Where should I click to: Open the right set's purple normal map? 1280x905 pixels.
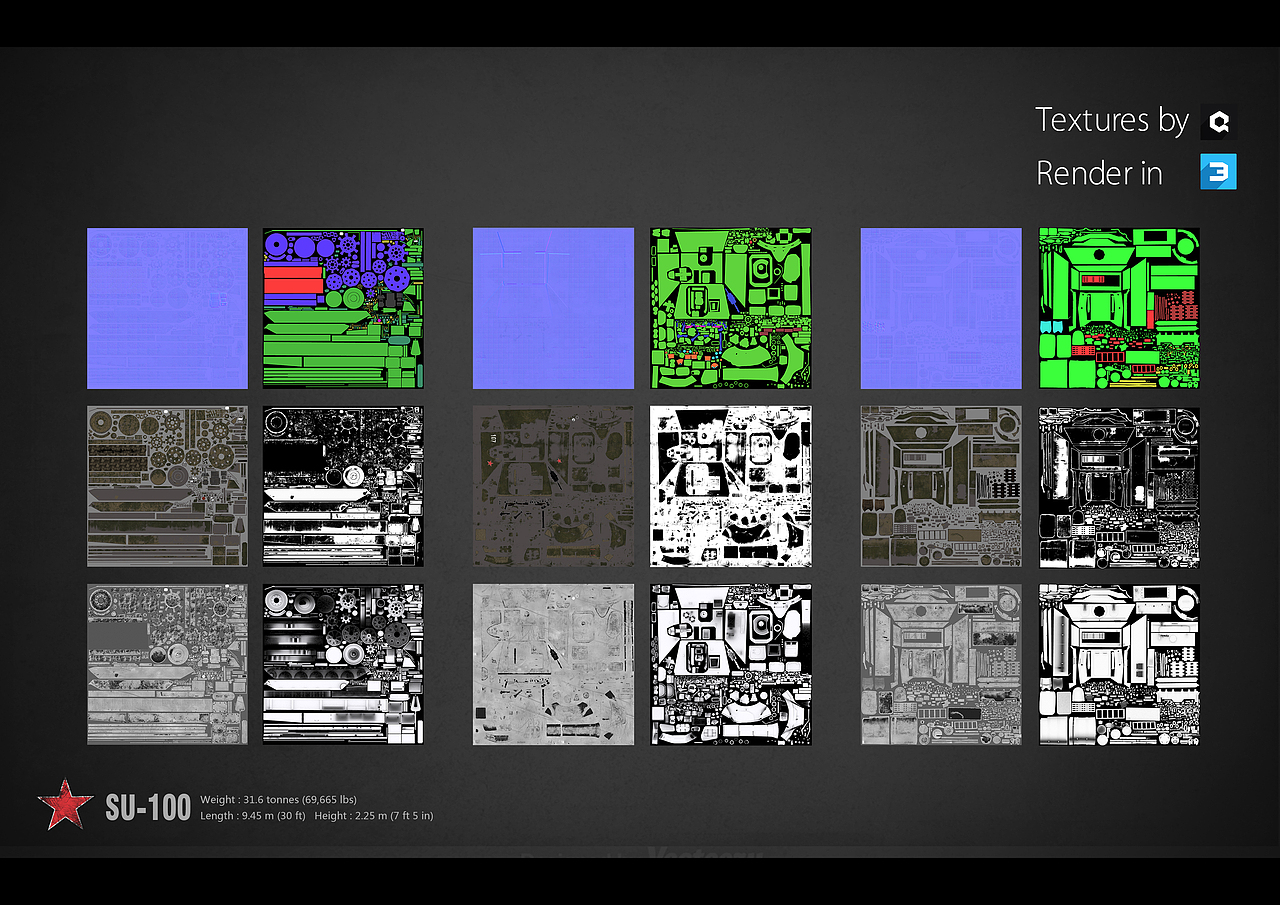[x=941, y=308]
